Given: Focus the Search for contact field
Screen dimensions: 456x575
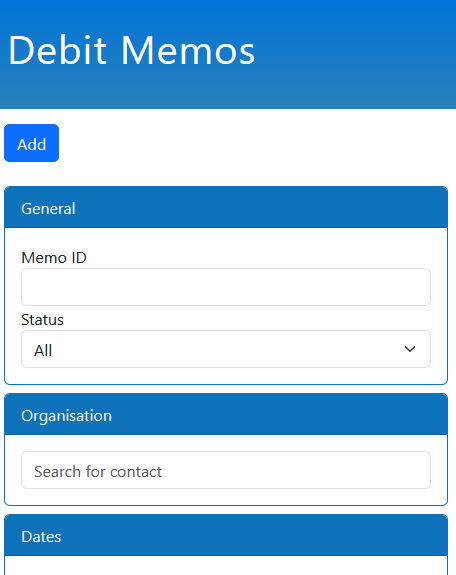Looking at the screenshot, I should (x=226, y=470).
